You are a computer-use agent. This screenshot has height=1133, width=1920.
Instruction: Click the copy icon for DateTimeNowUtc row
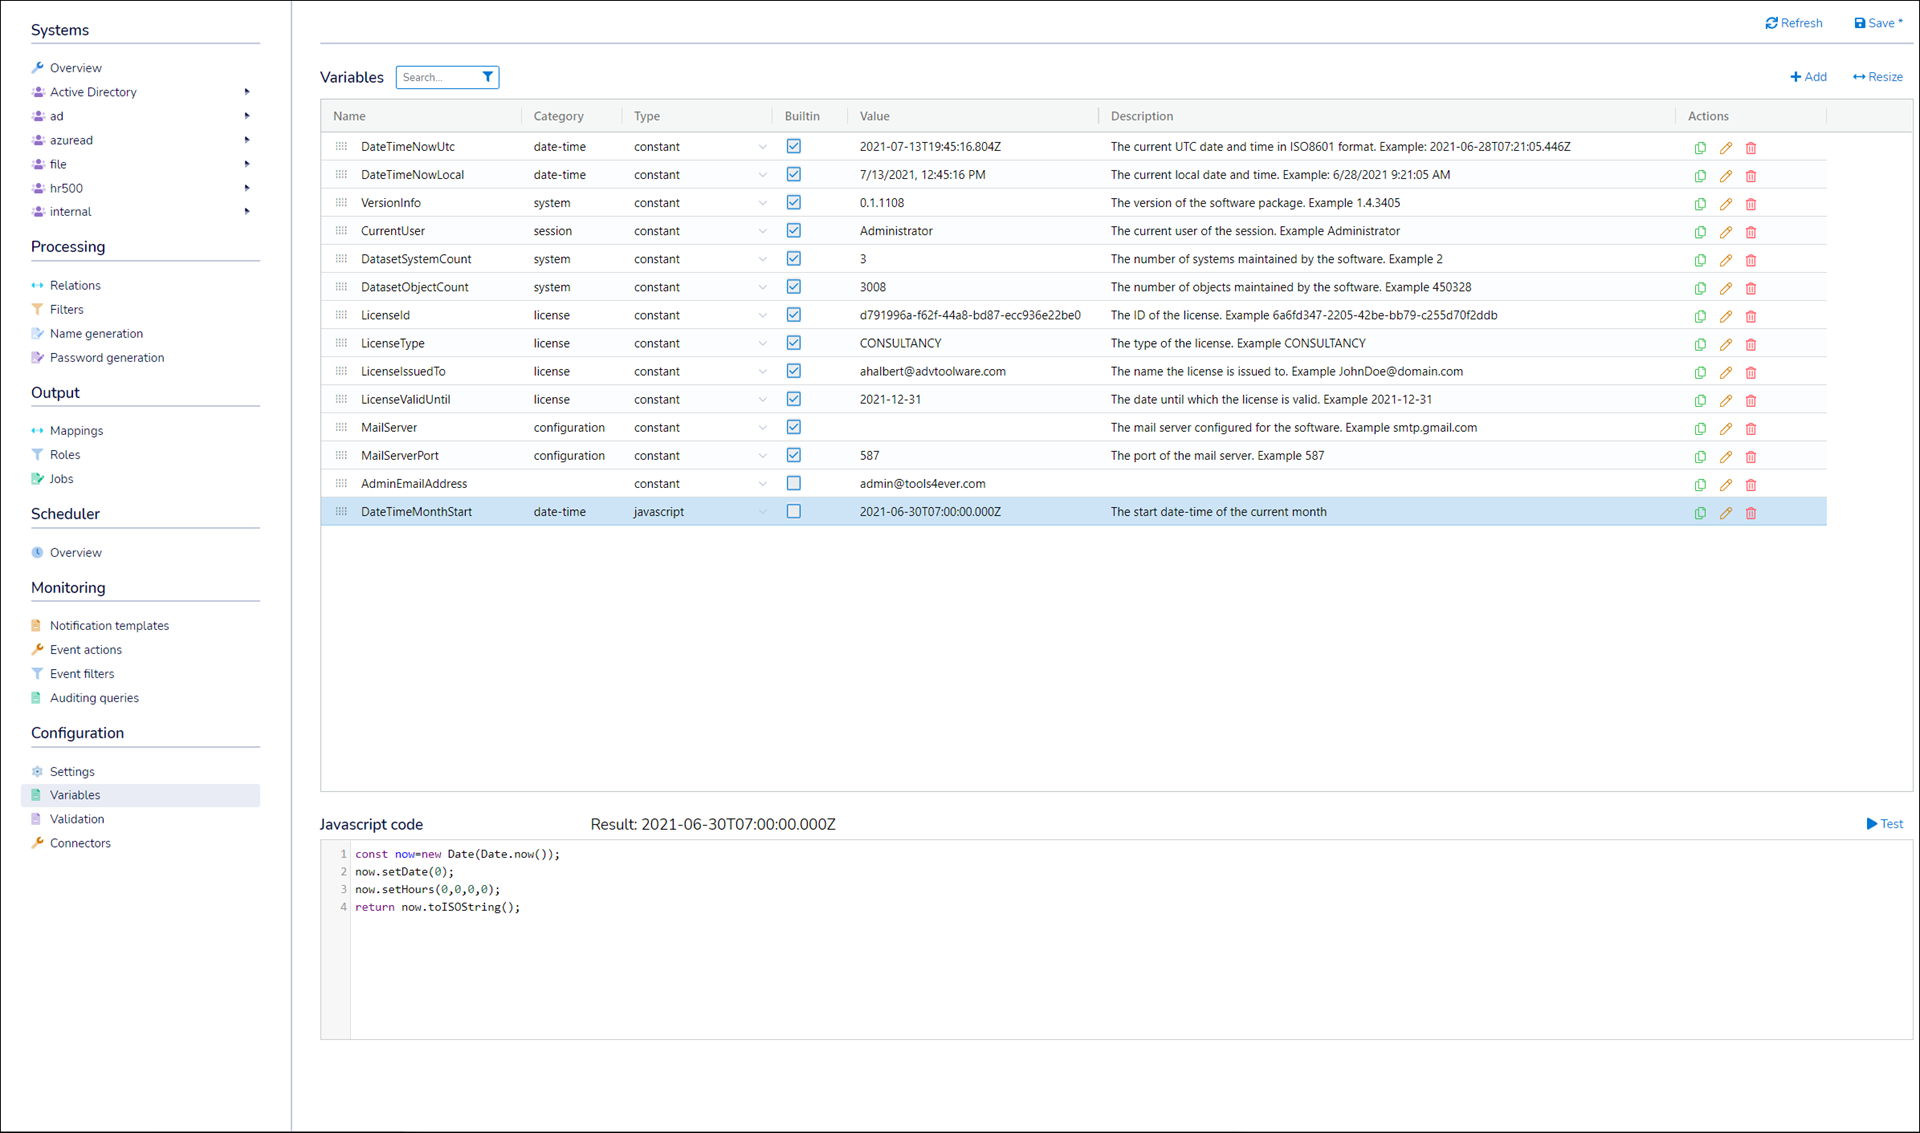1700,148
